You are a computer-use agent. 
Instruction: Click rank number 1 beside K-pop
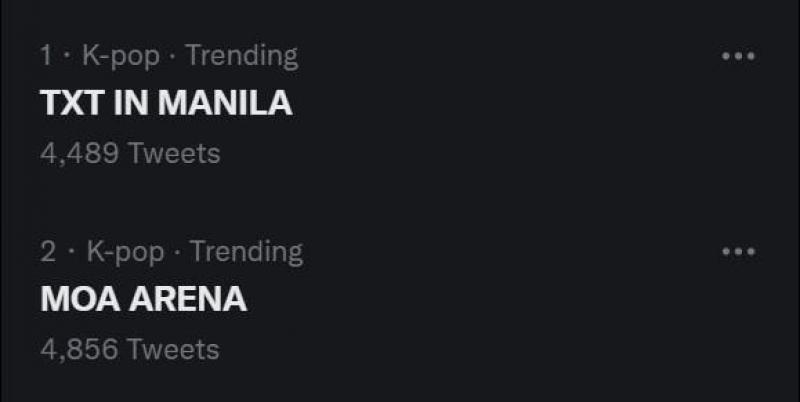click(x=46, y=56)
